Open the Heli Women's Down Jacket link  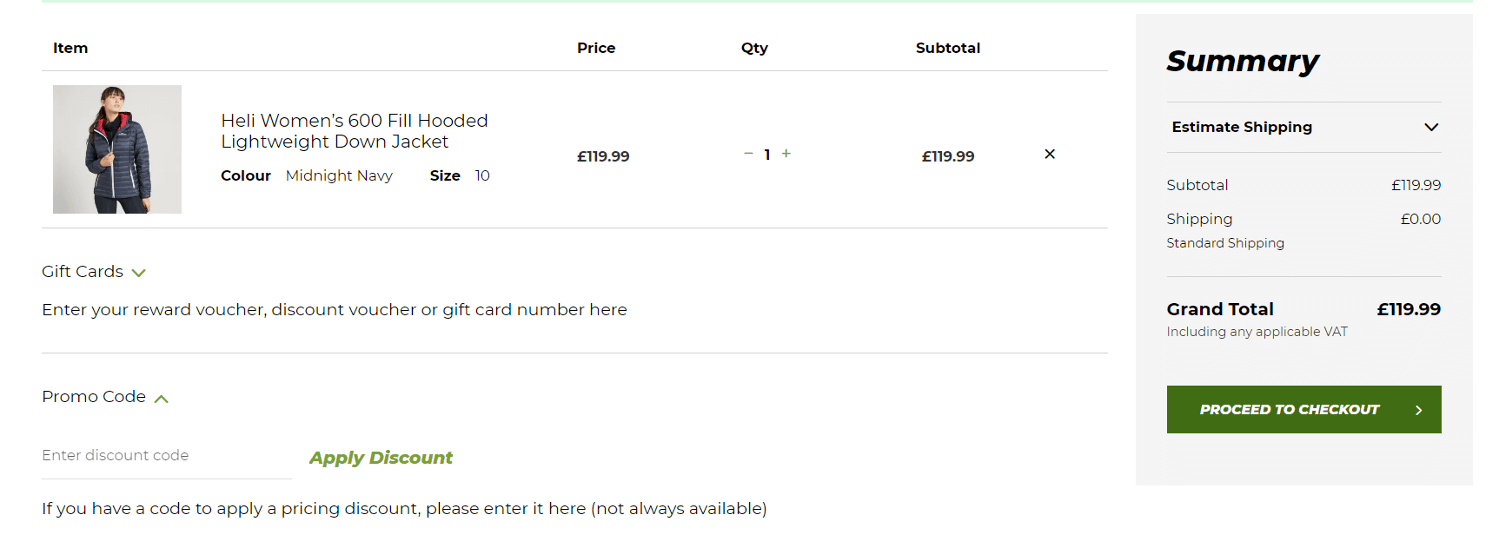[354, 131]
